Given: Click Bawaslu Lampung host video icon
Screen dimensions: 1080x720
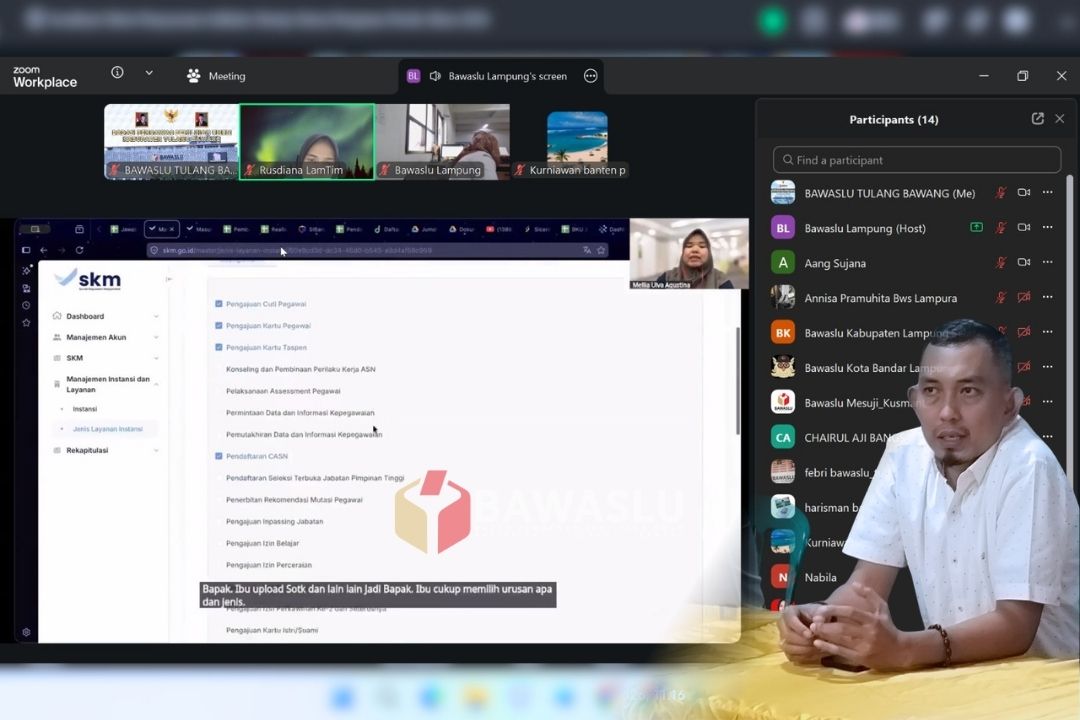Looking at the screenshot, I should tap(1024, 227).
